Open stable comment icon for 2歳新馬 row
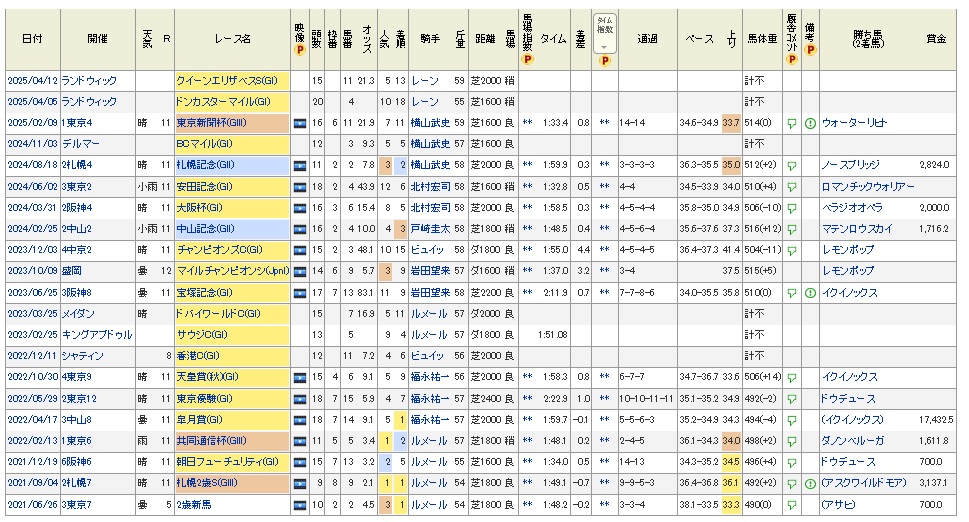Viewport: 969px width, 522px height. (x=792, y=505)
